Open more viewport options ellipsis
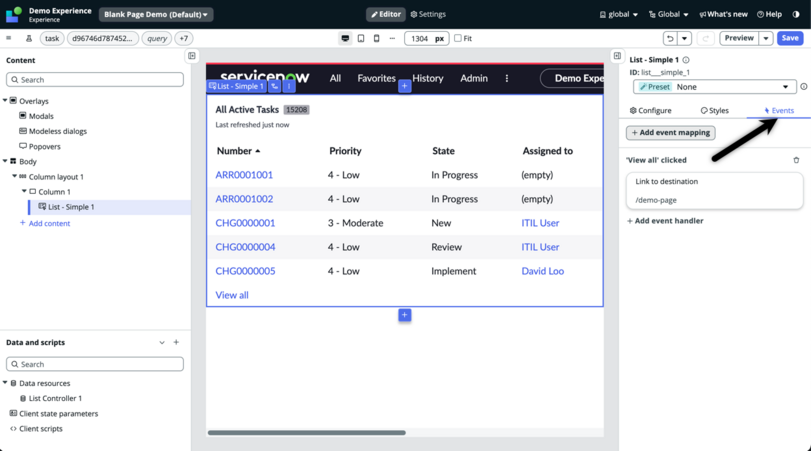This screenshot has width=811, height=451. (x=392, y=38)
